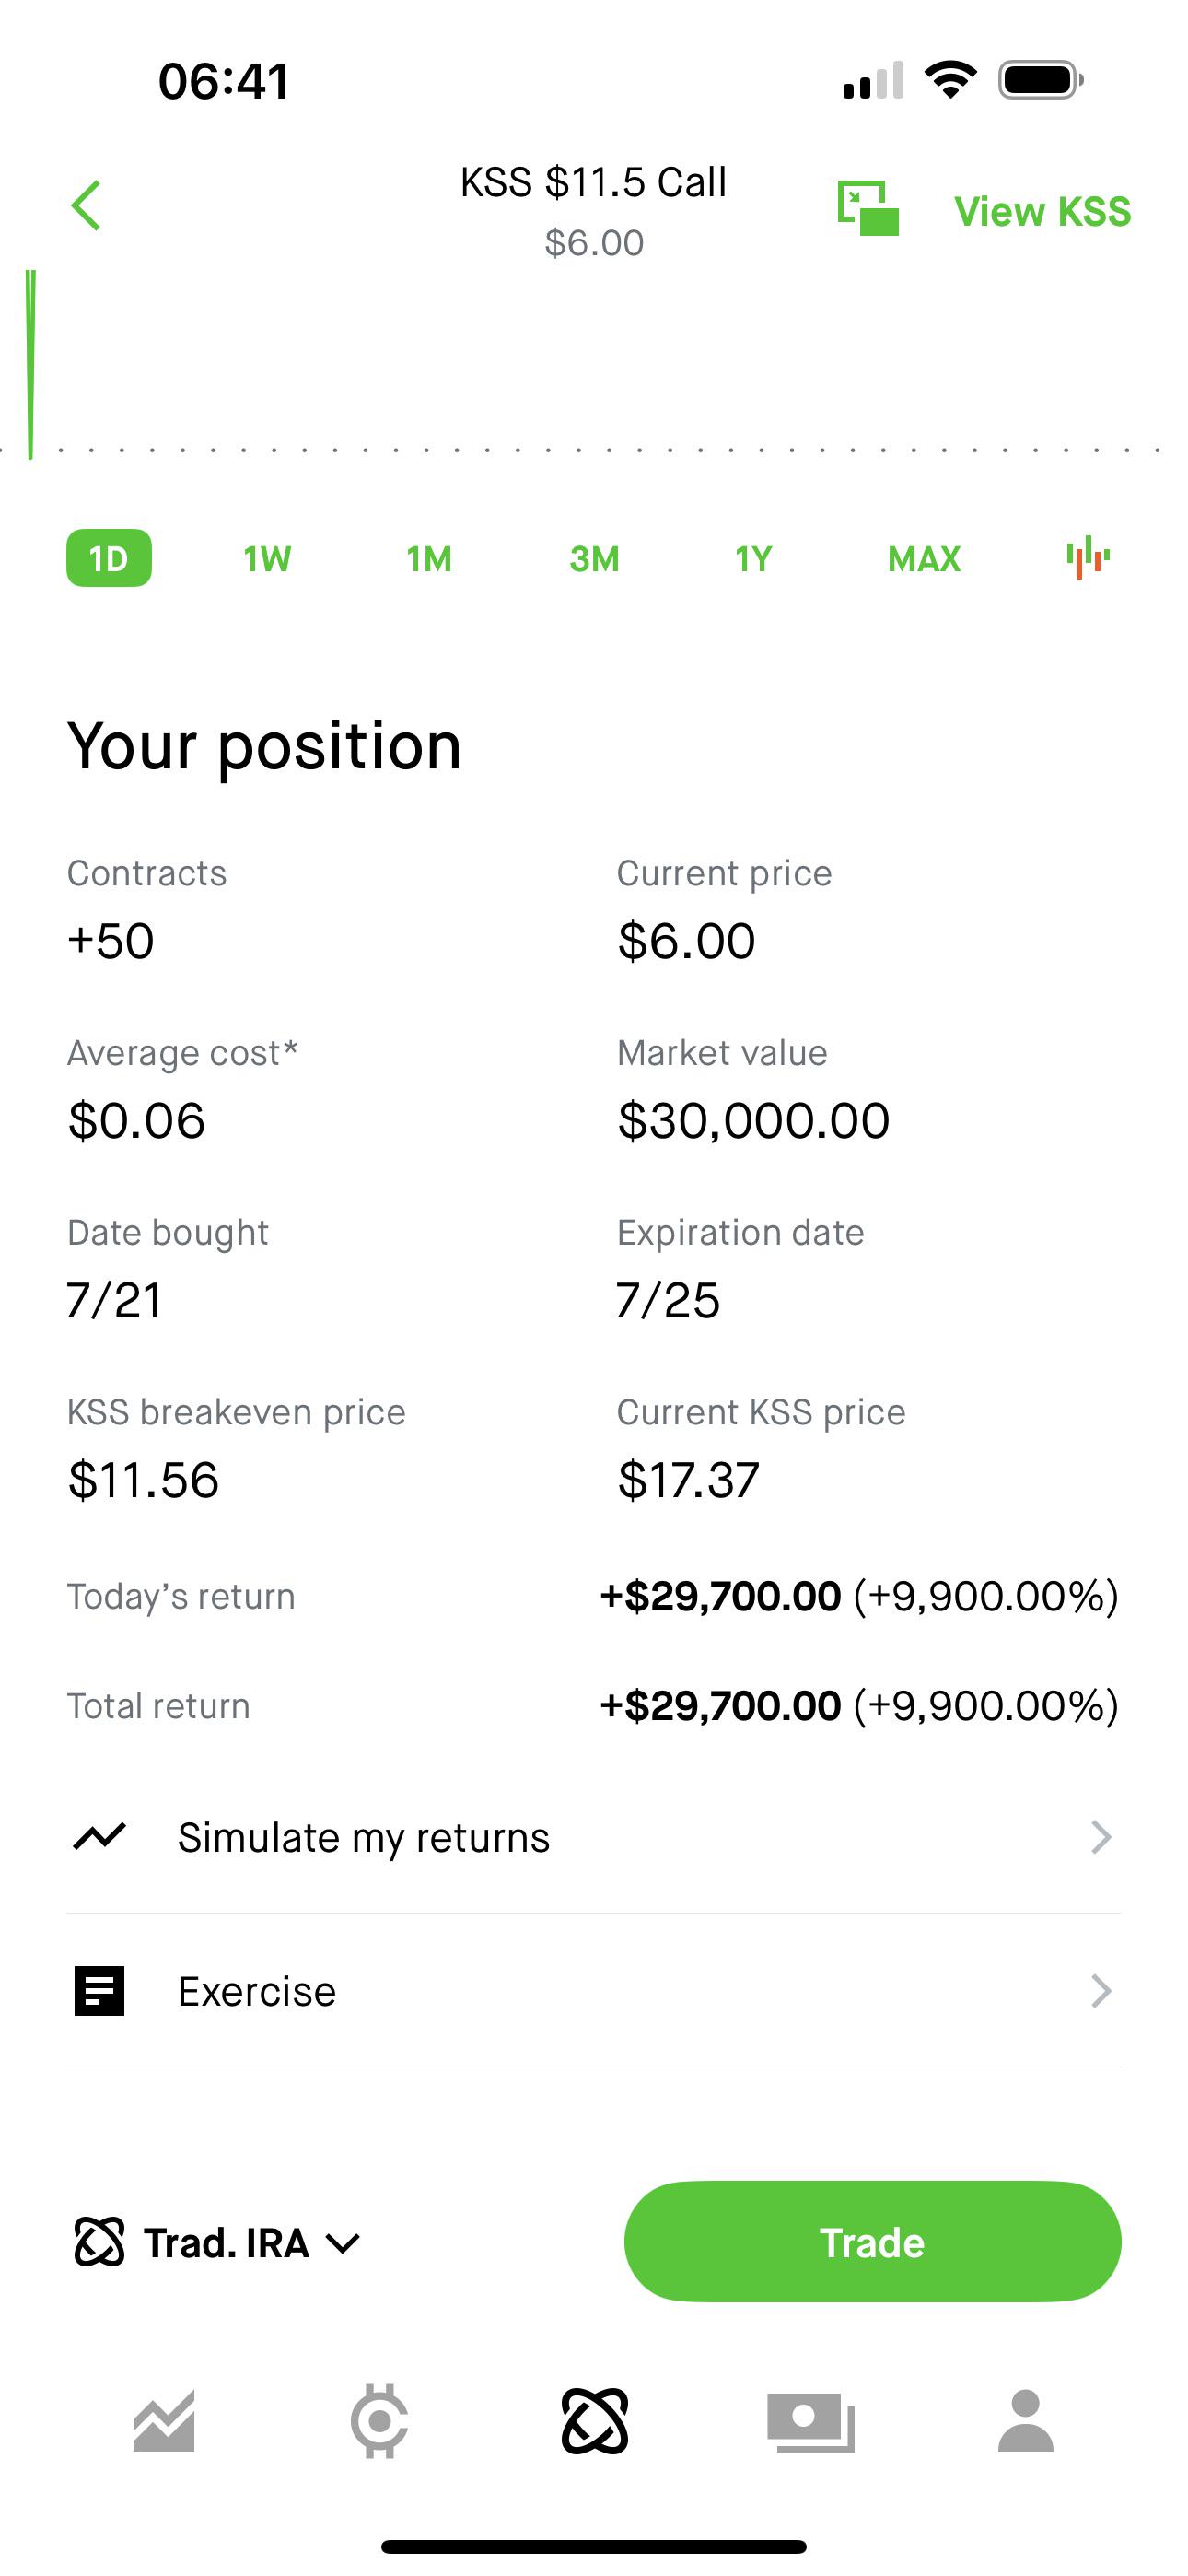Open the View KSS link
This screenshot has width=1188, height=2576.
click(1042, 211)
